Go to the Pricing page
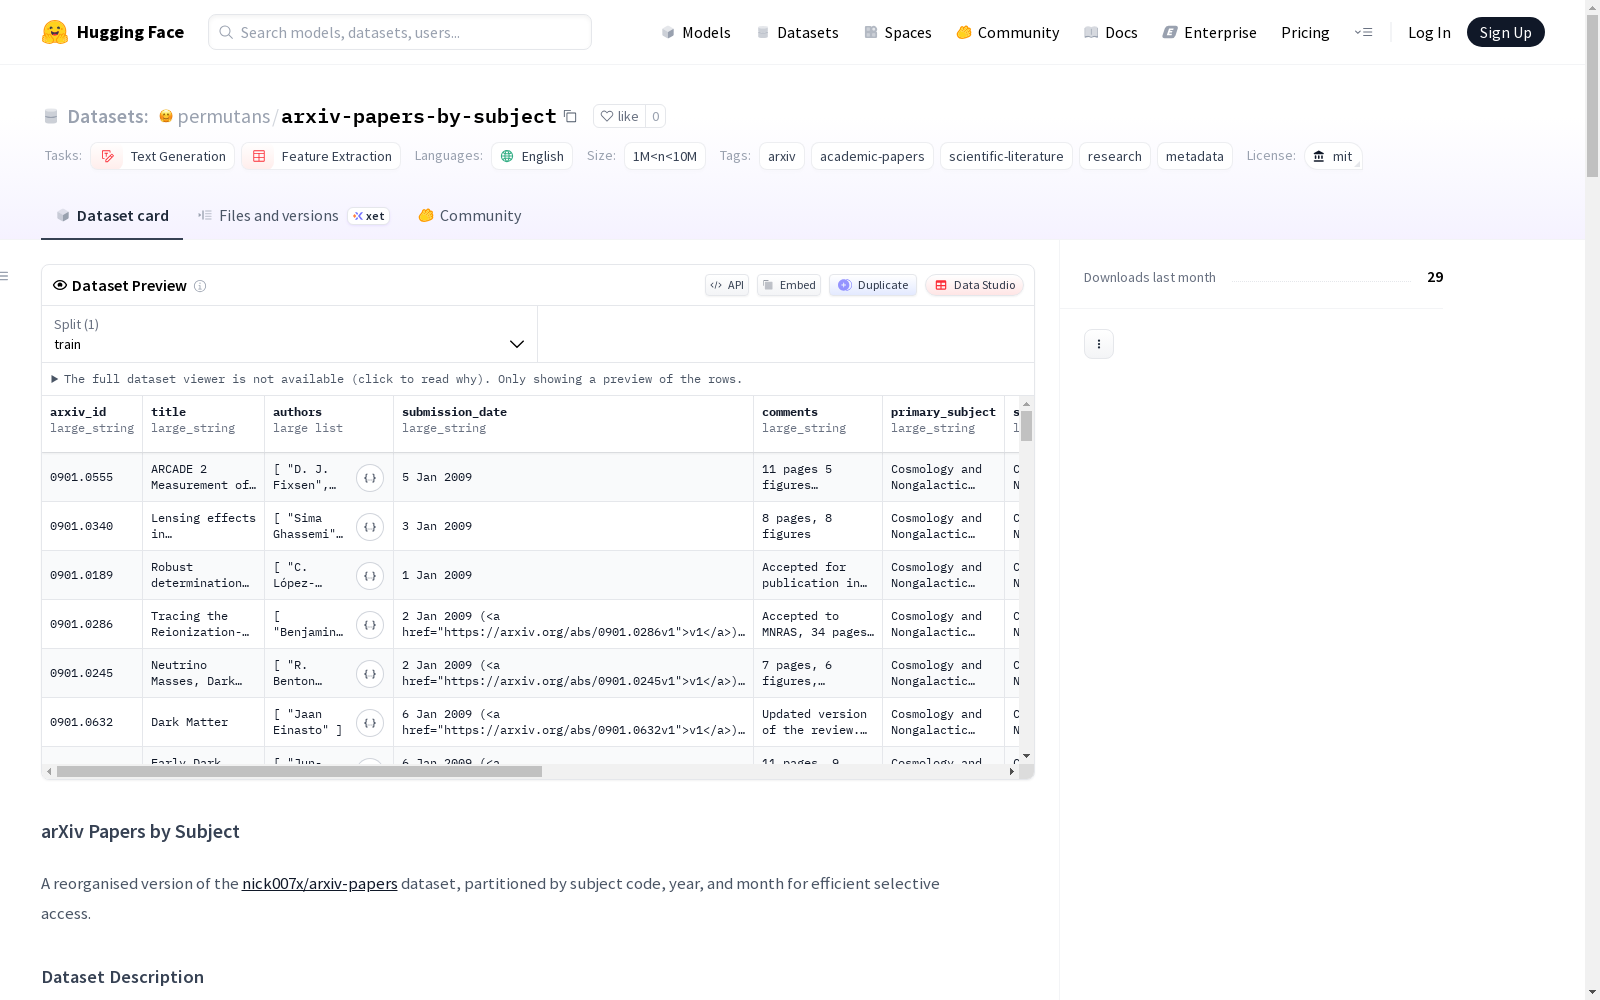Image resolution: width=1600 pixels, height=1000 pixels. pyautogui.click(x=1305, y=32)
